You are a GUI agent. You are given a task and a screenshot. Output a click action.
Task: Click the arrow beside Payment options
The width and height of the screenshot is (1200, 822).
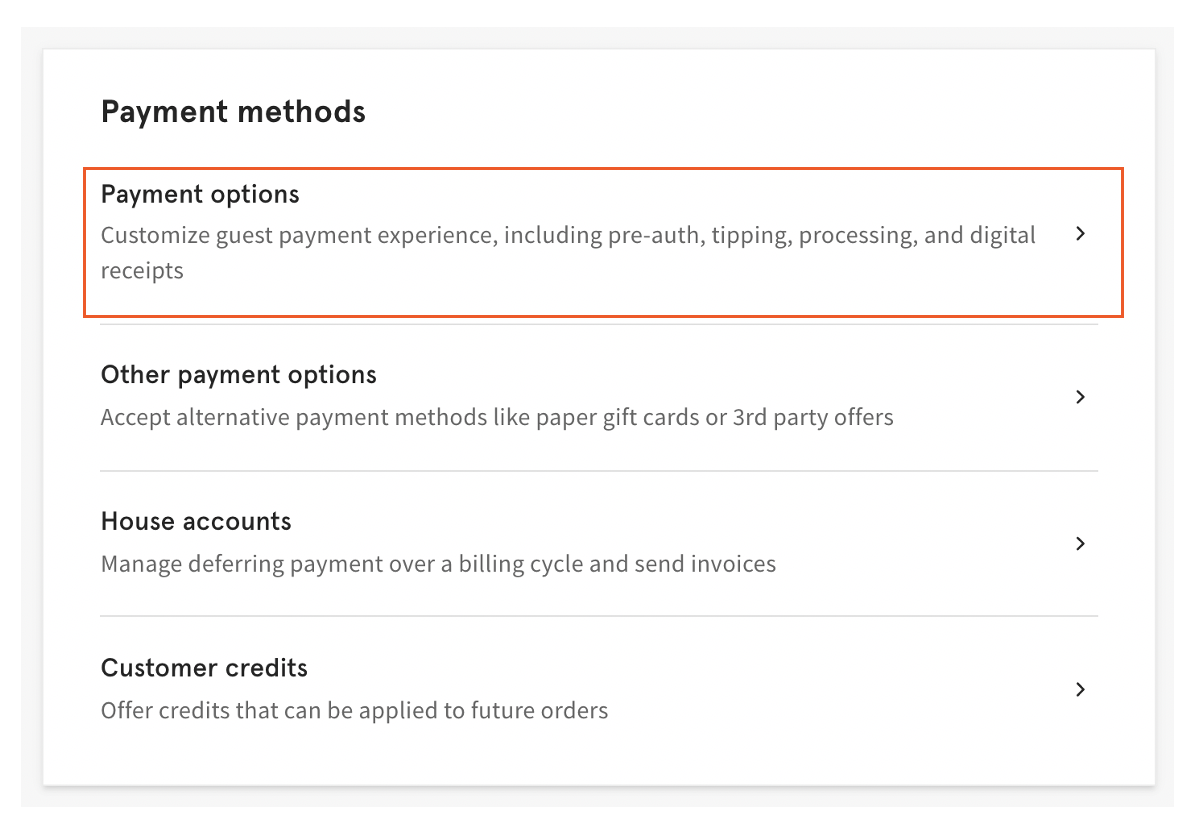(x=1080, y=232)
